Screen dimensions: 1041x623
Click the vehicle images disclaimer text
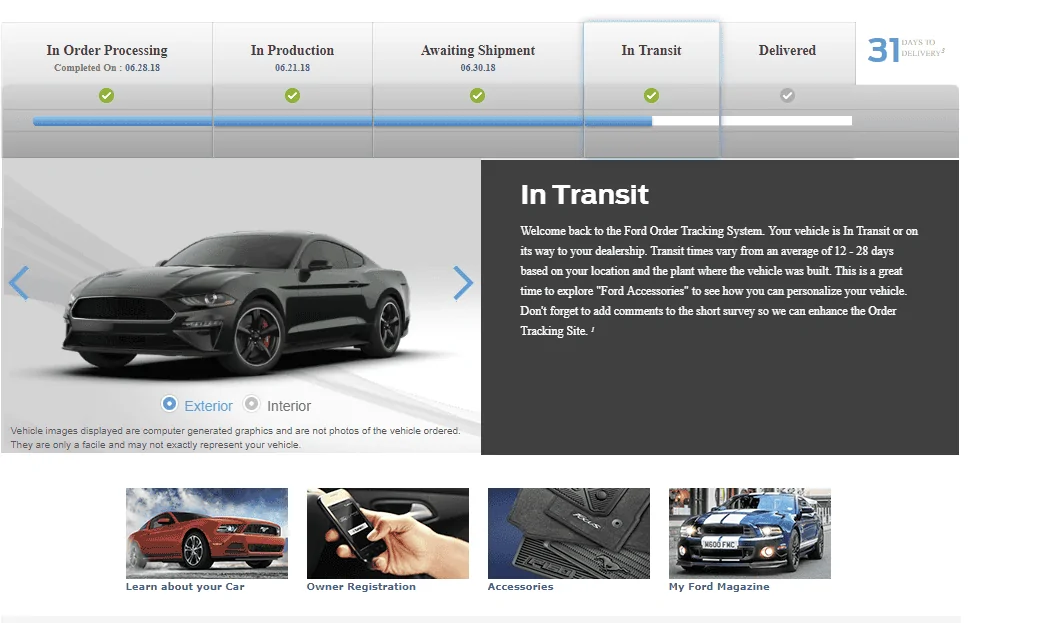point(235,438)
